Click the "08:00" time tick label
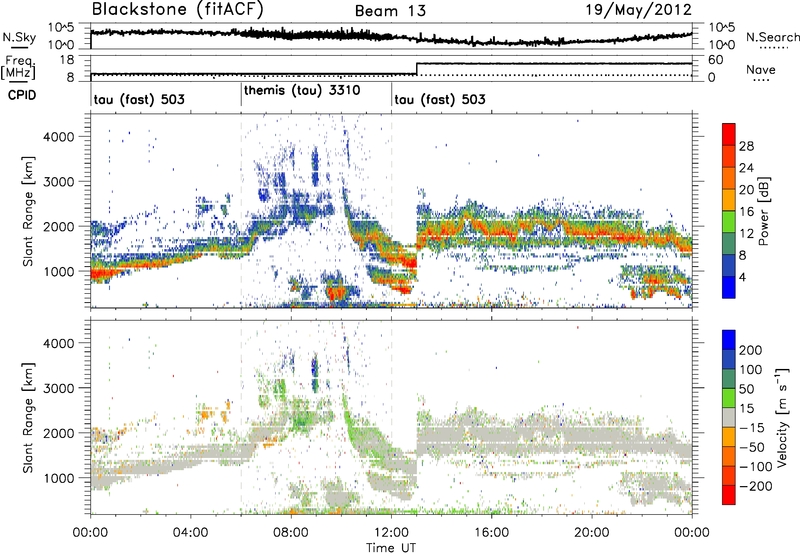 pos(290,533)
